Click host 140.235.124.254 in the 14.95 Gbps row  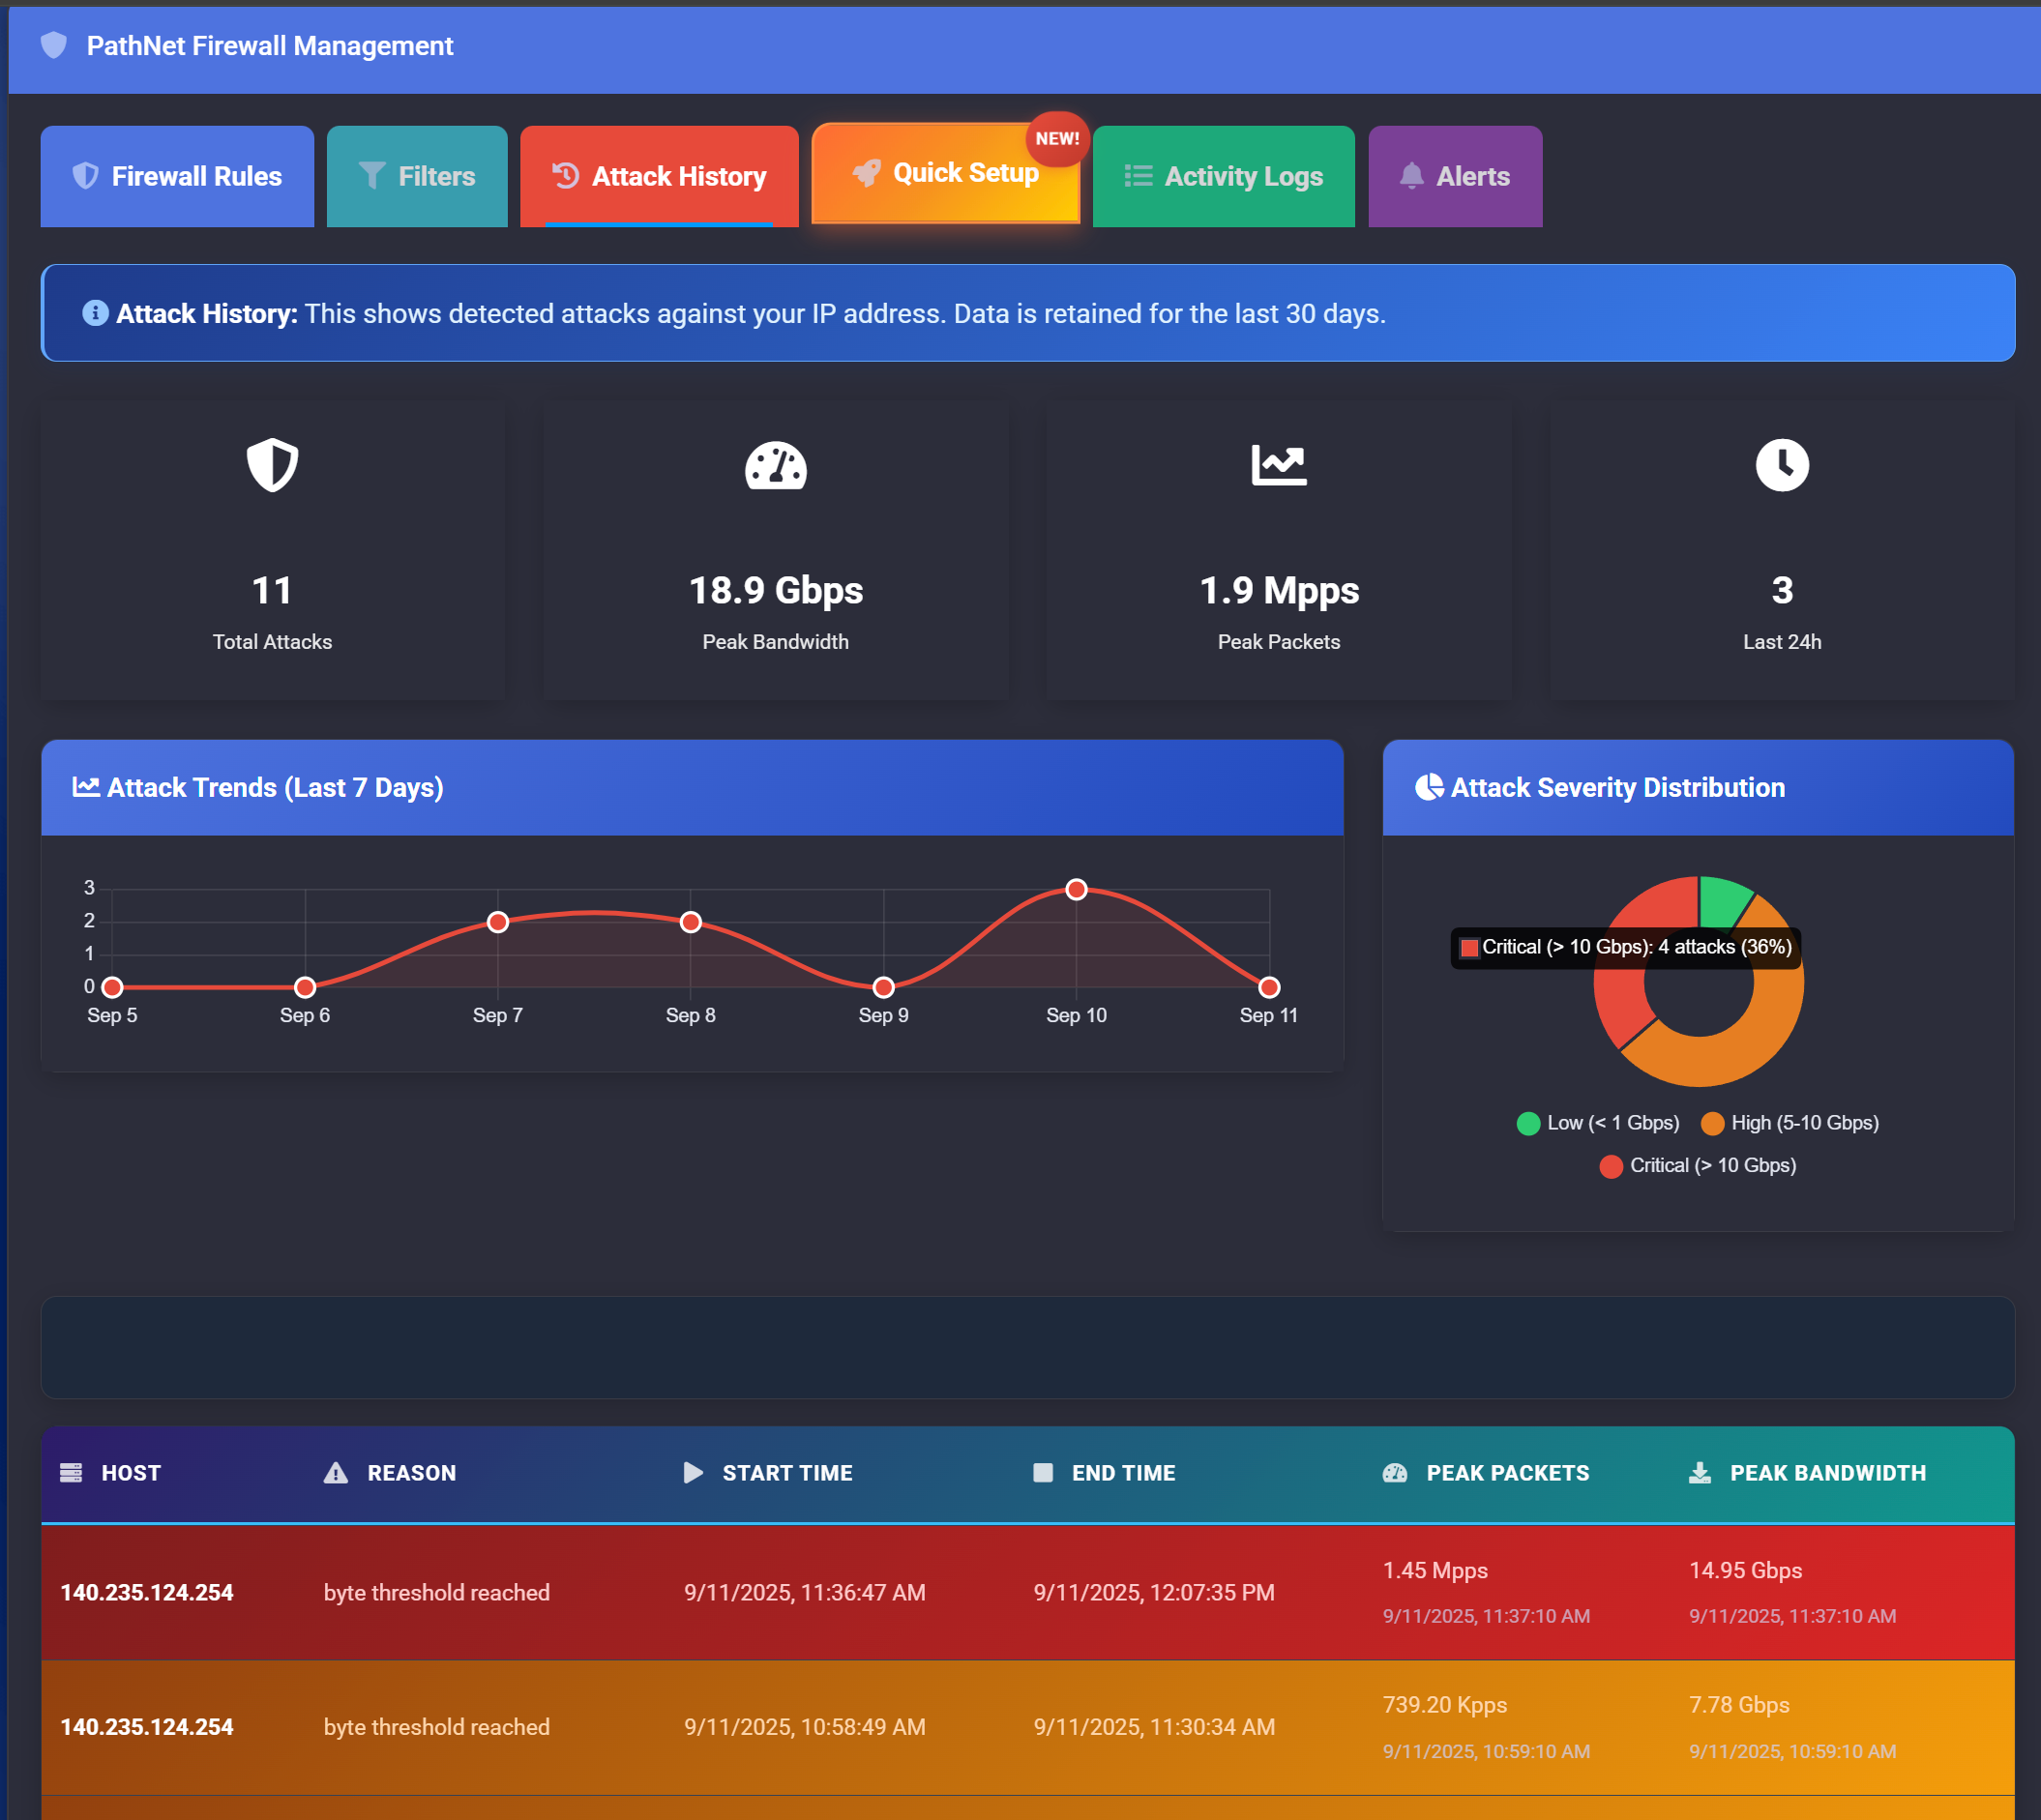147,1592
